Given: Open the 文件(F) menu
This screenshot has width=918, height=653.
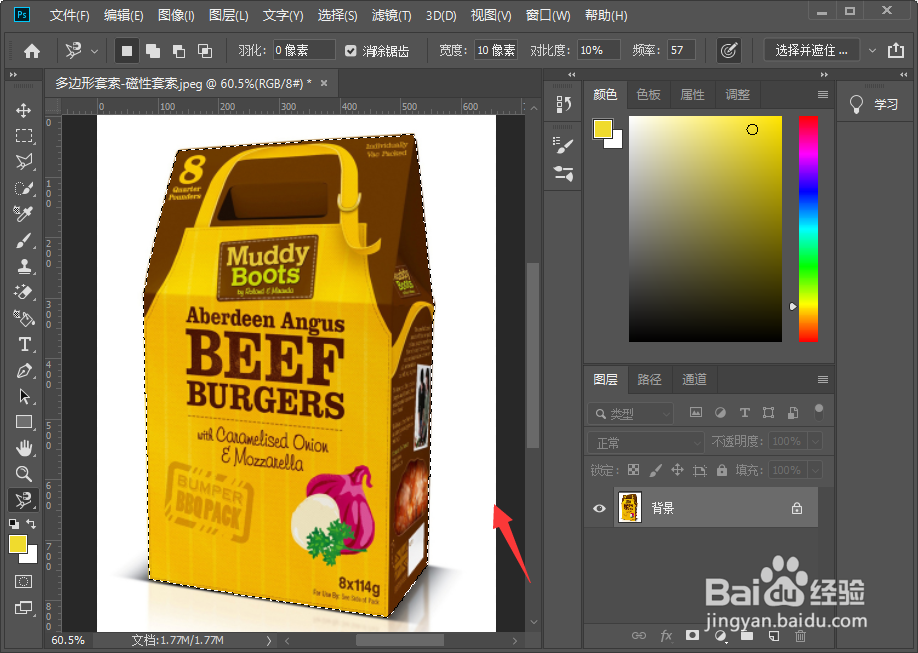Looking at the screenshot, I should (x=69, y=15).
